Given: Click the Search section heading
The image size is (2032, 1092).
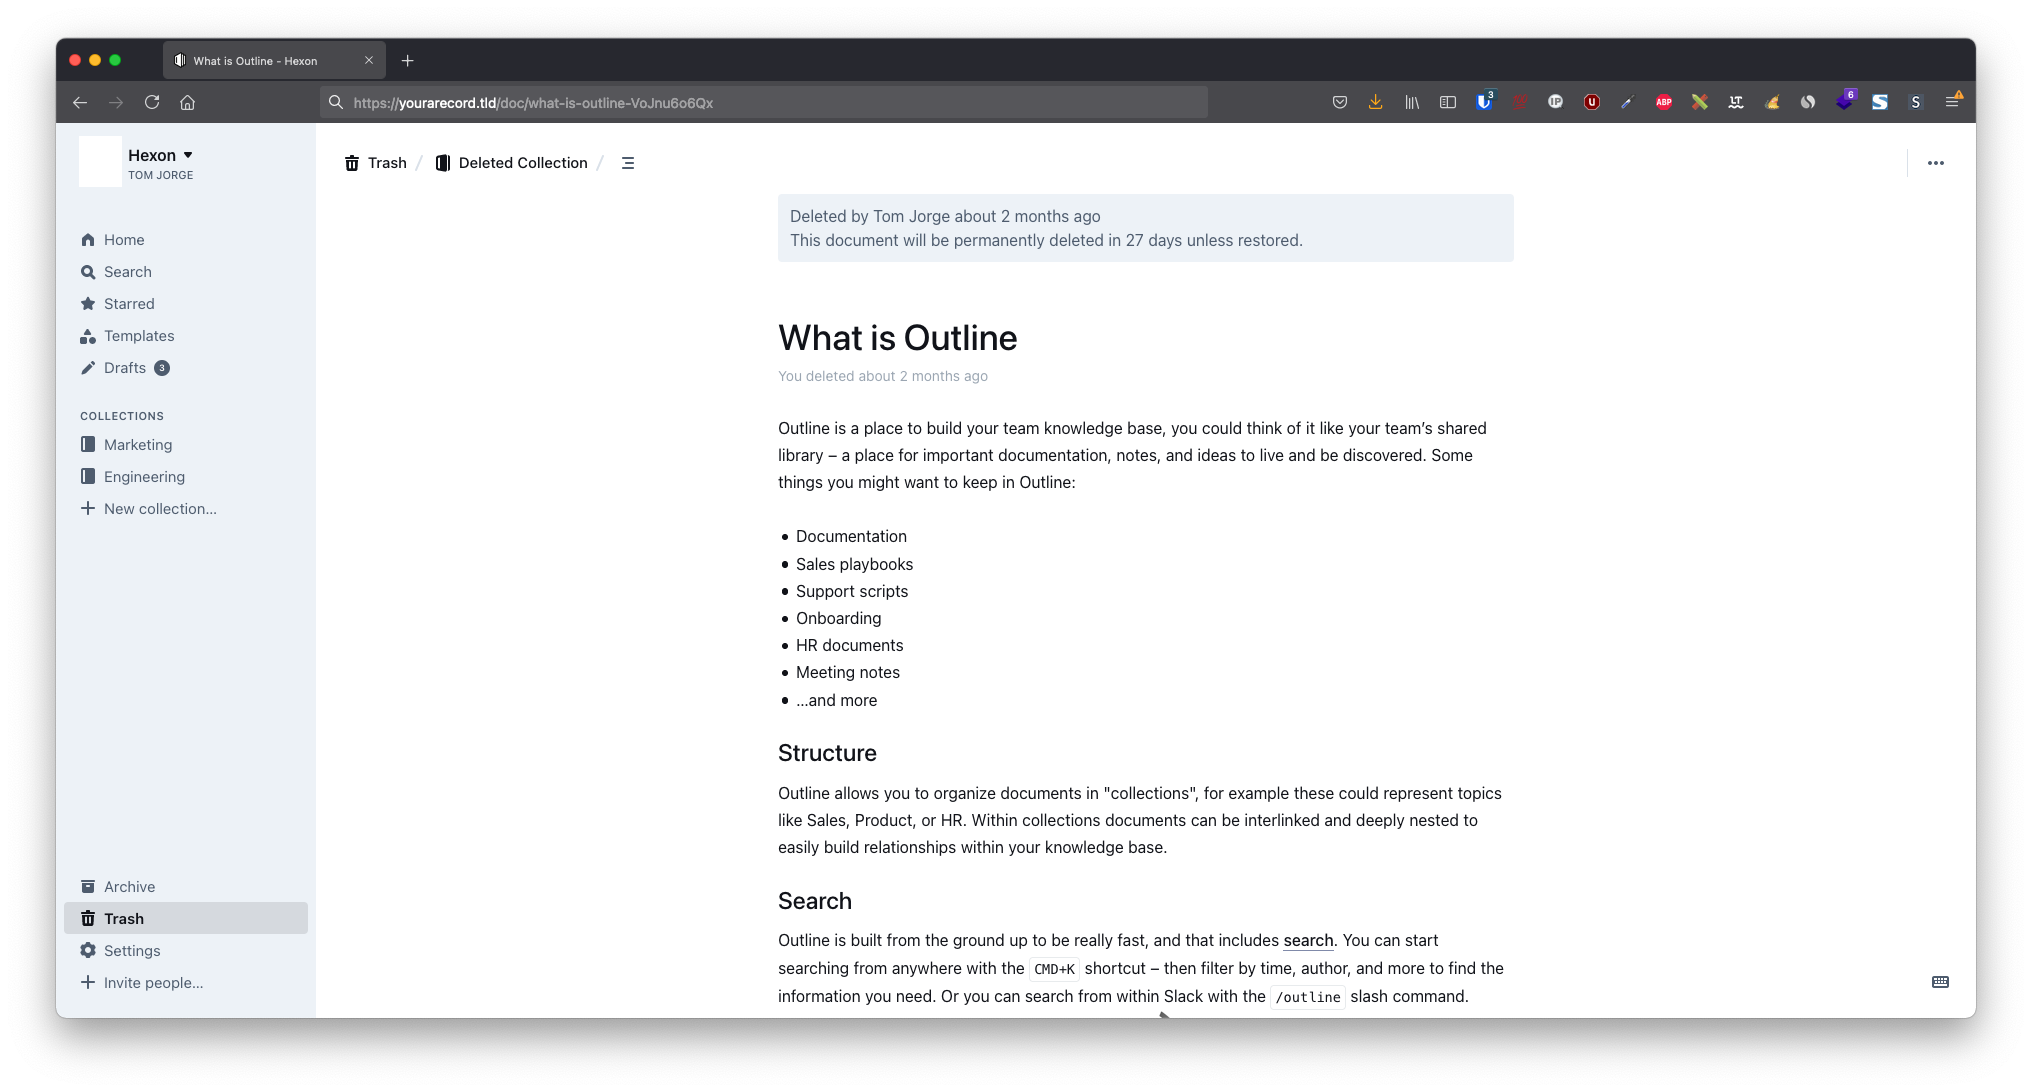Looking at the screenshot, I should (815, 902).
